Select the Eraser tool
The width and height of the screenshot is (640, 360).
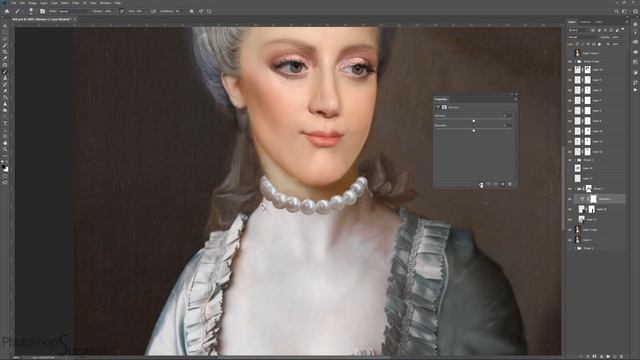5,91
